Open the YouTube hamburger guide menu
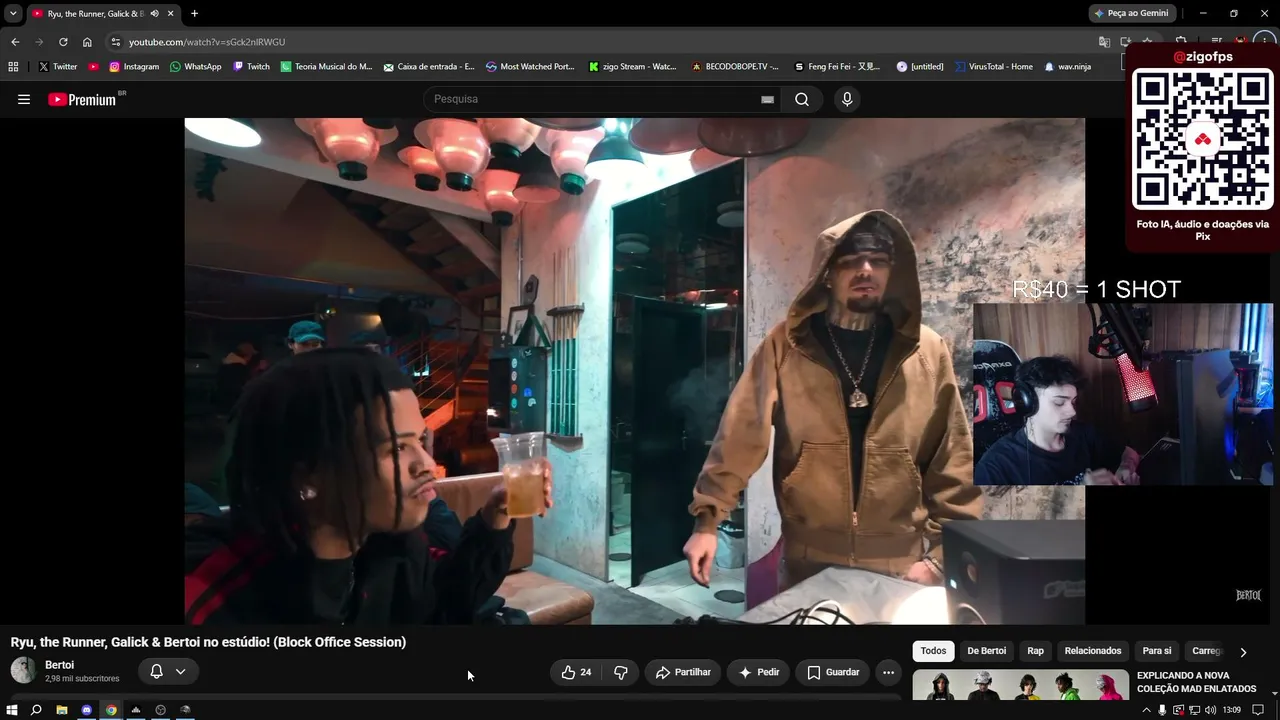The height and width of the screenshot is (720, 1280). point(24,99)
